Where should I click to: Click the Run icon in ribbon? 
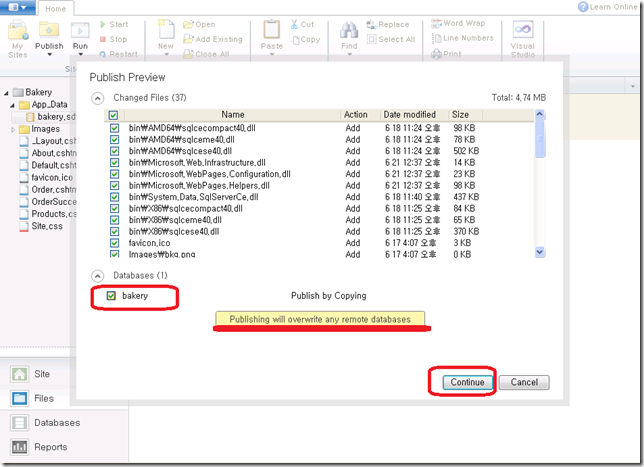[80, 31]
